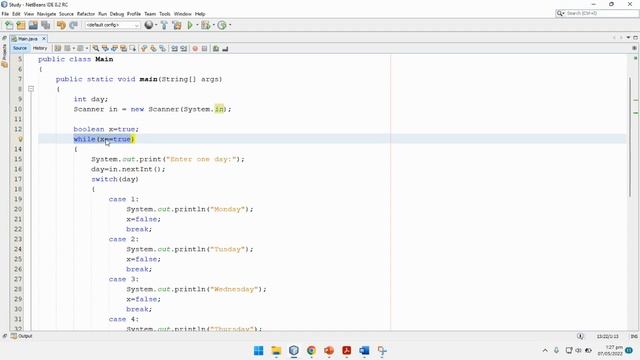640x360 pixels.
Task: Open the default config combo box
Action: (x=112, y=25)
